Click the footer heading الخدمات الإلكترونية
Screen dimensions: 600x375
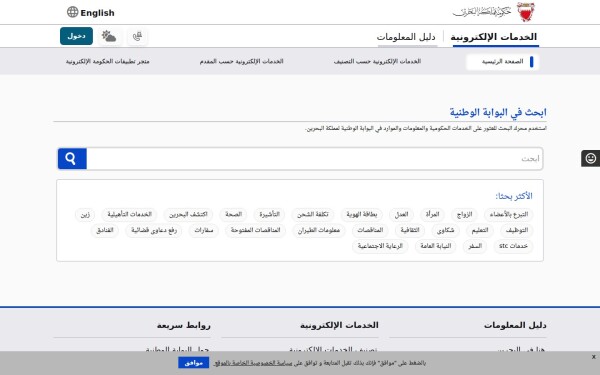tap(339, 325)
